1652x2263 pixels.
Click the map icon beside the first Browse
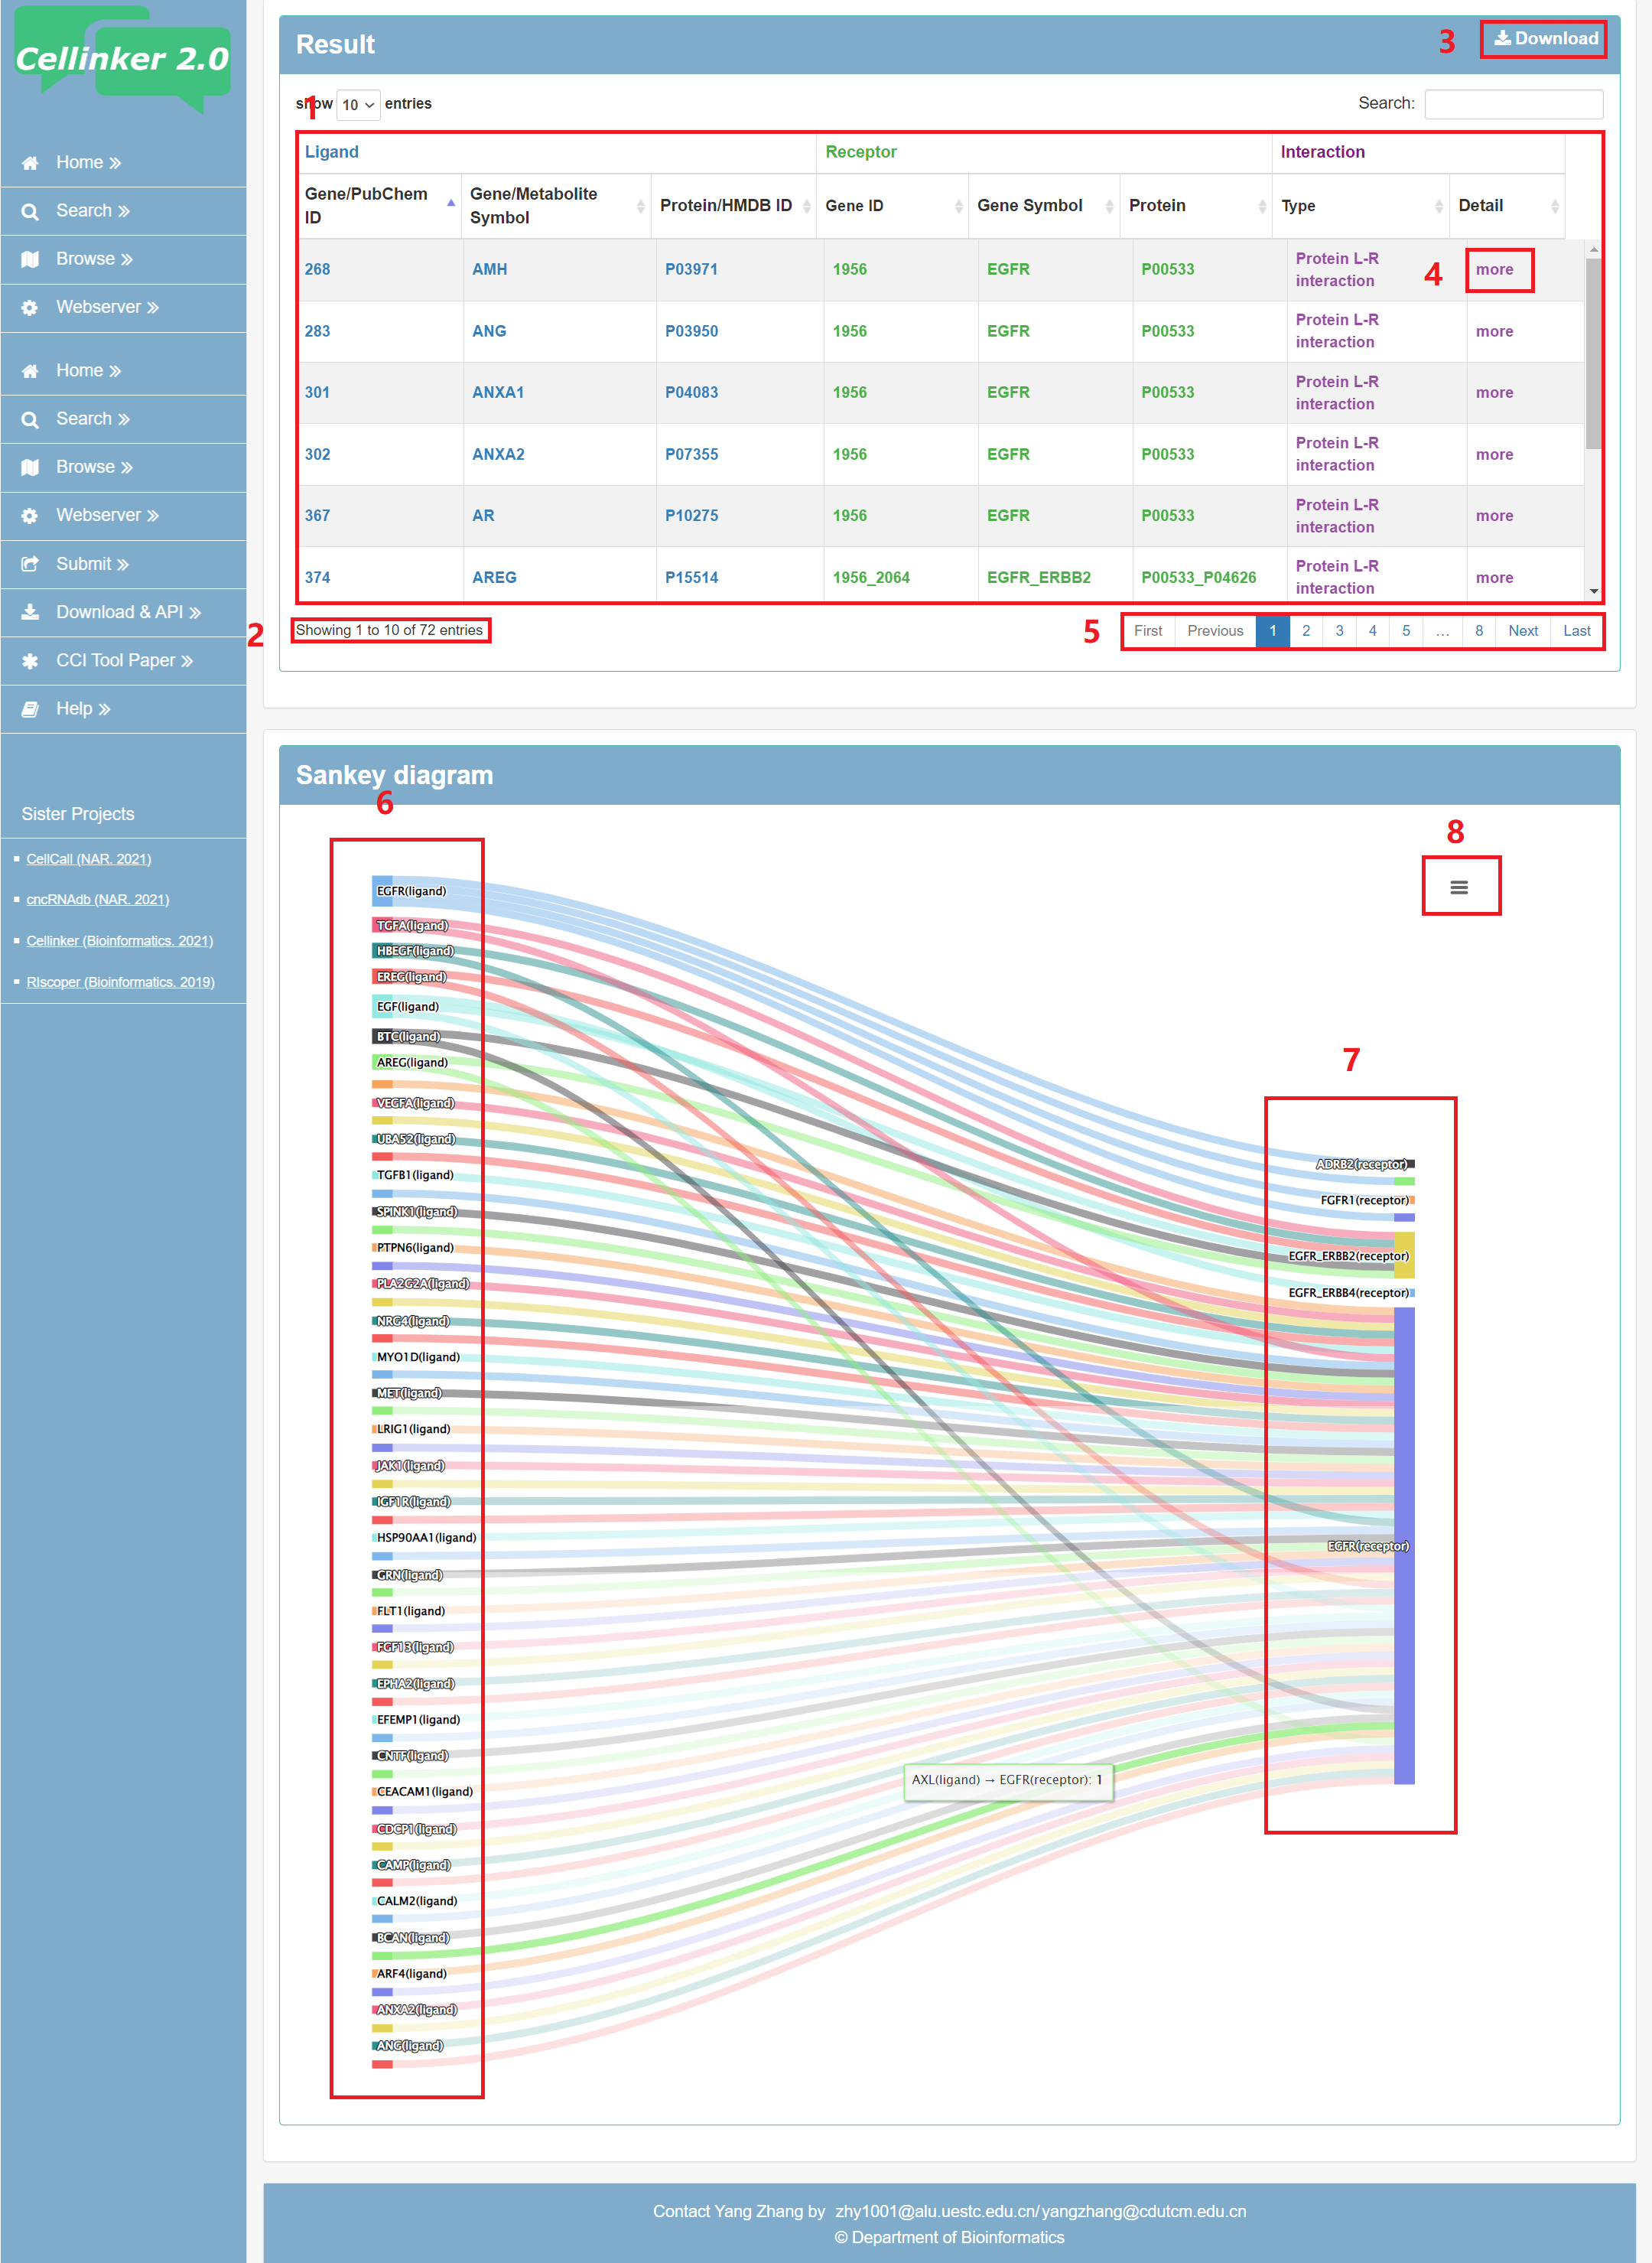click(x=30, y=259)
